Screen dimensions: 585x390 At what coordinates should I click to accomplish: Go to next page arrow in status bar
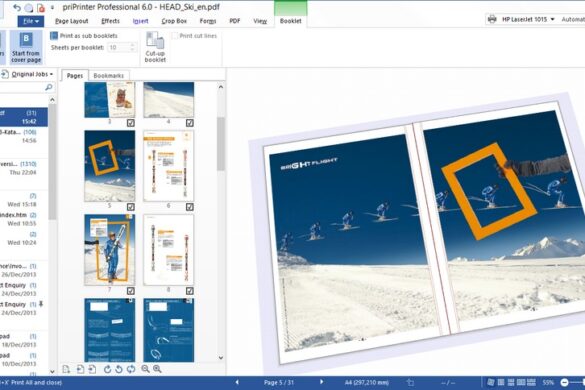pyautogui.click(x=321, y=382)
